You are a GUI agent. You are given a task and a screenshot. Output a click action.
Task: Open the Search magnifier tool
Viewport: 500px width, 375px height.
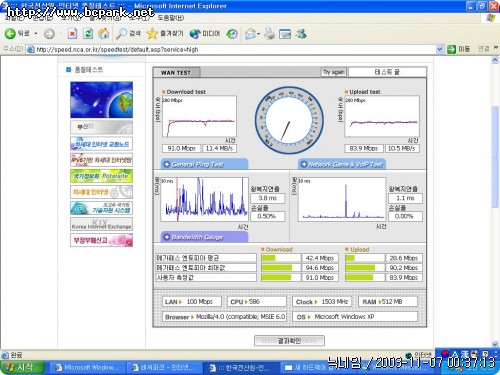(x=128, y=34)
